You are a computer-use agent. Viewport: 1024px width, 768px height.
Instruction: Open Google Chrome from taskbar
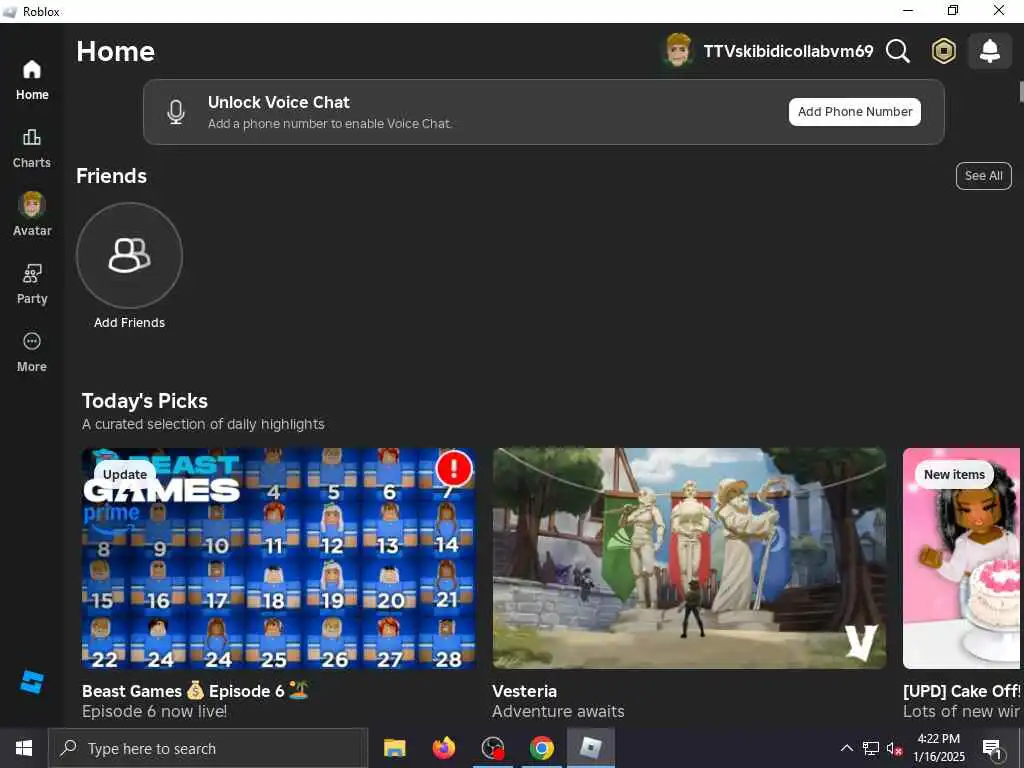(541, 748)
